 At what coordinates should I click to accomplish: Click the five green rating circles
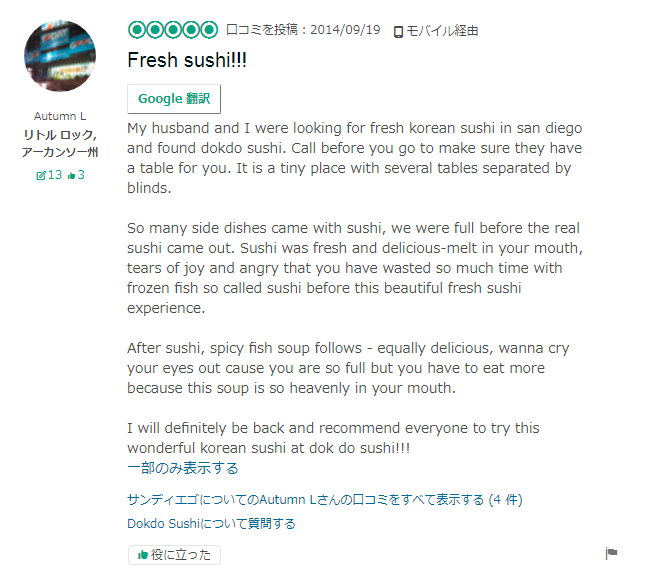[x=172, y=30]
